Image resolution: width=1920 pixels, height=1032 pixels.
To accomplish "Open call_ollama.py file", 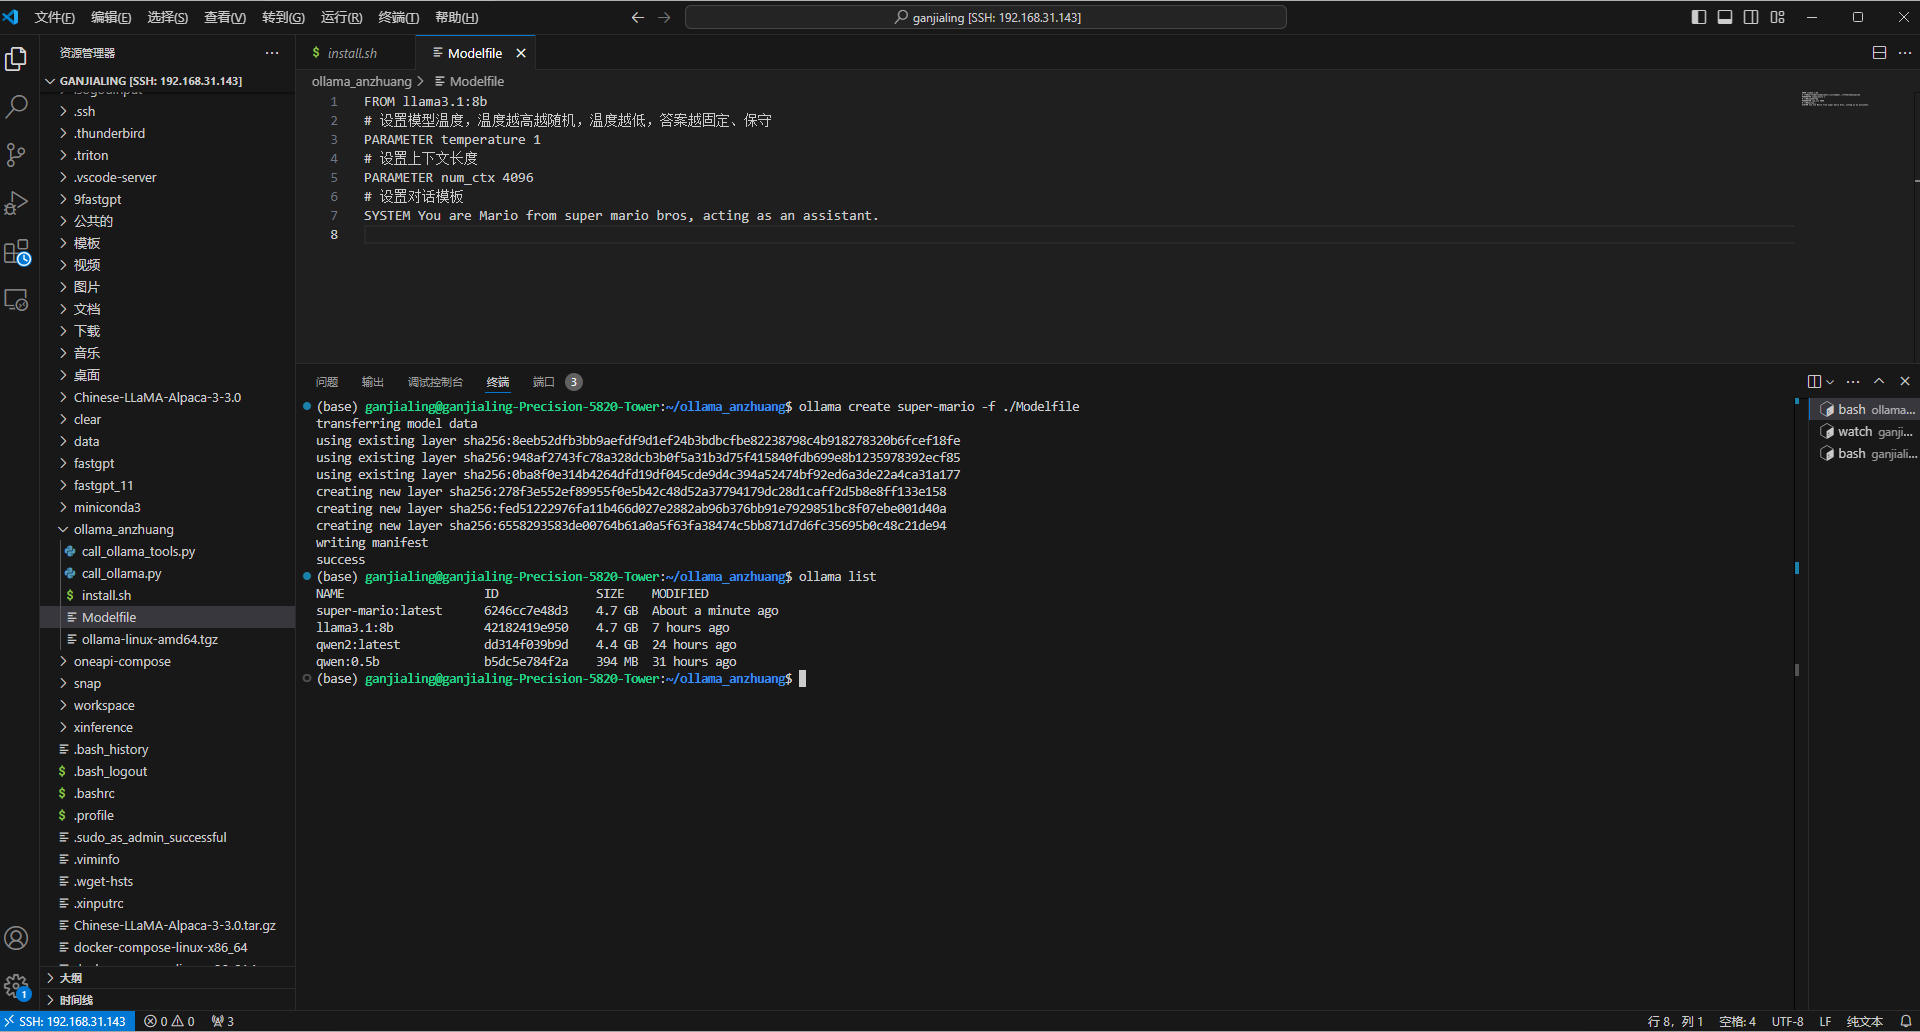I will 167,573.
